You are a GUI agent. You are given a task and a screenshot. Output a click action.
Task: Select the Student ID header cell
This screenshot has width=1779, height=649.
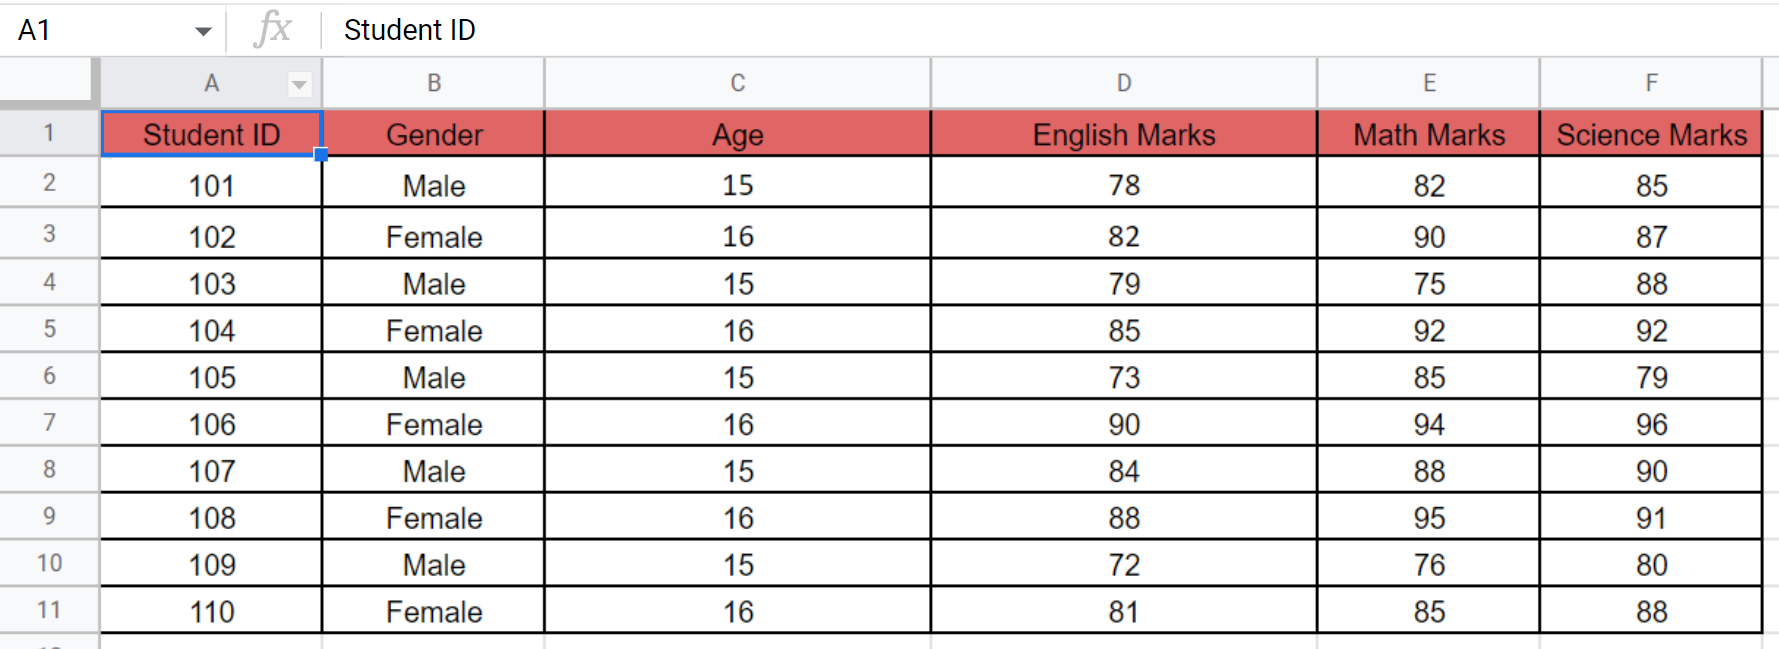pos(211,133)
